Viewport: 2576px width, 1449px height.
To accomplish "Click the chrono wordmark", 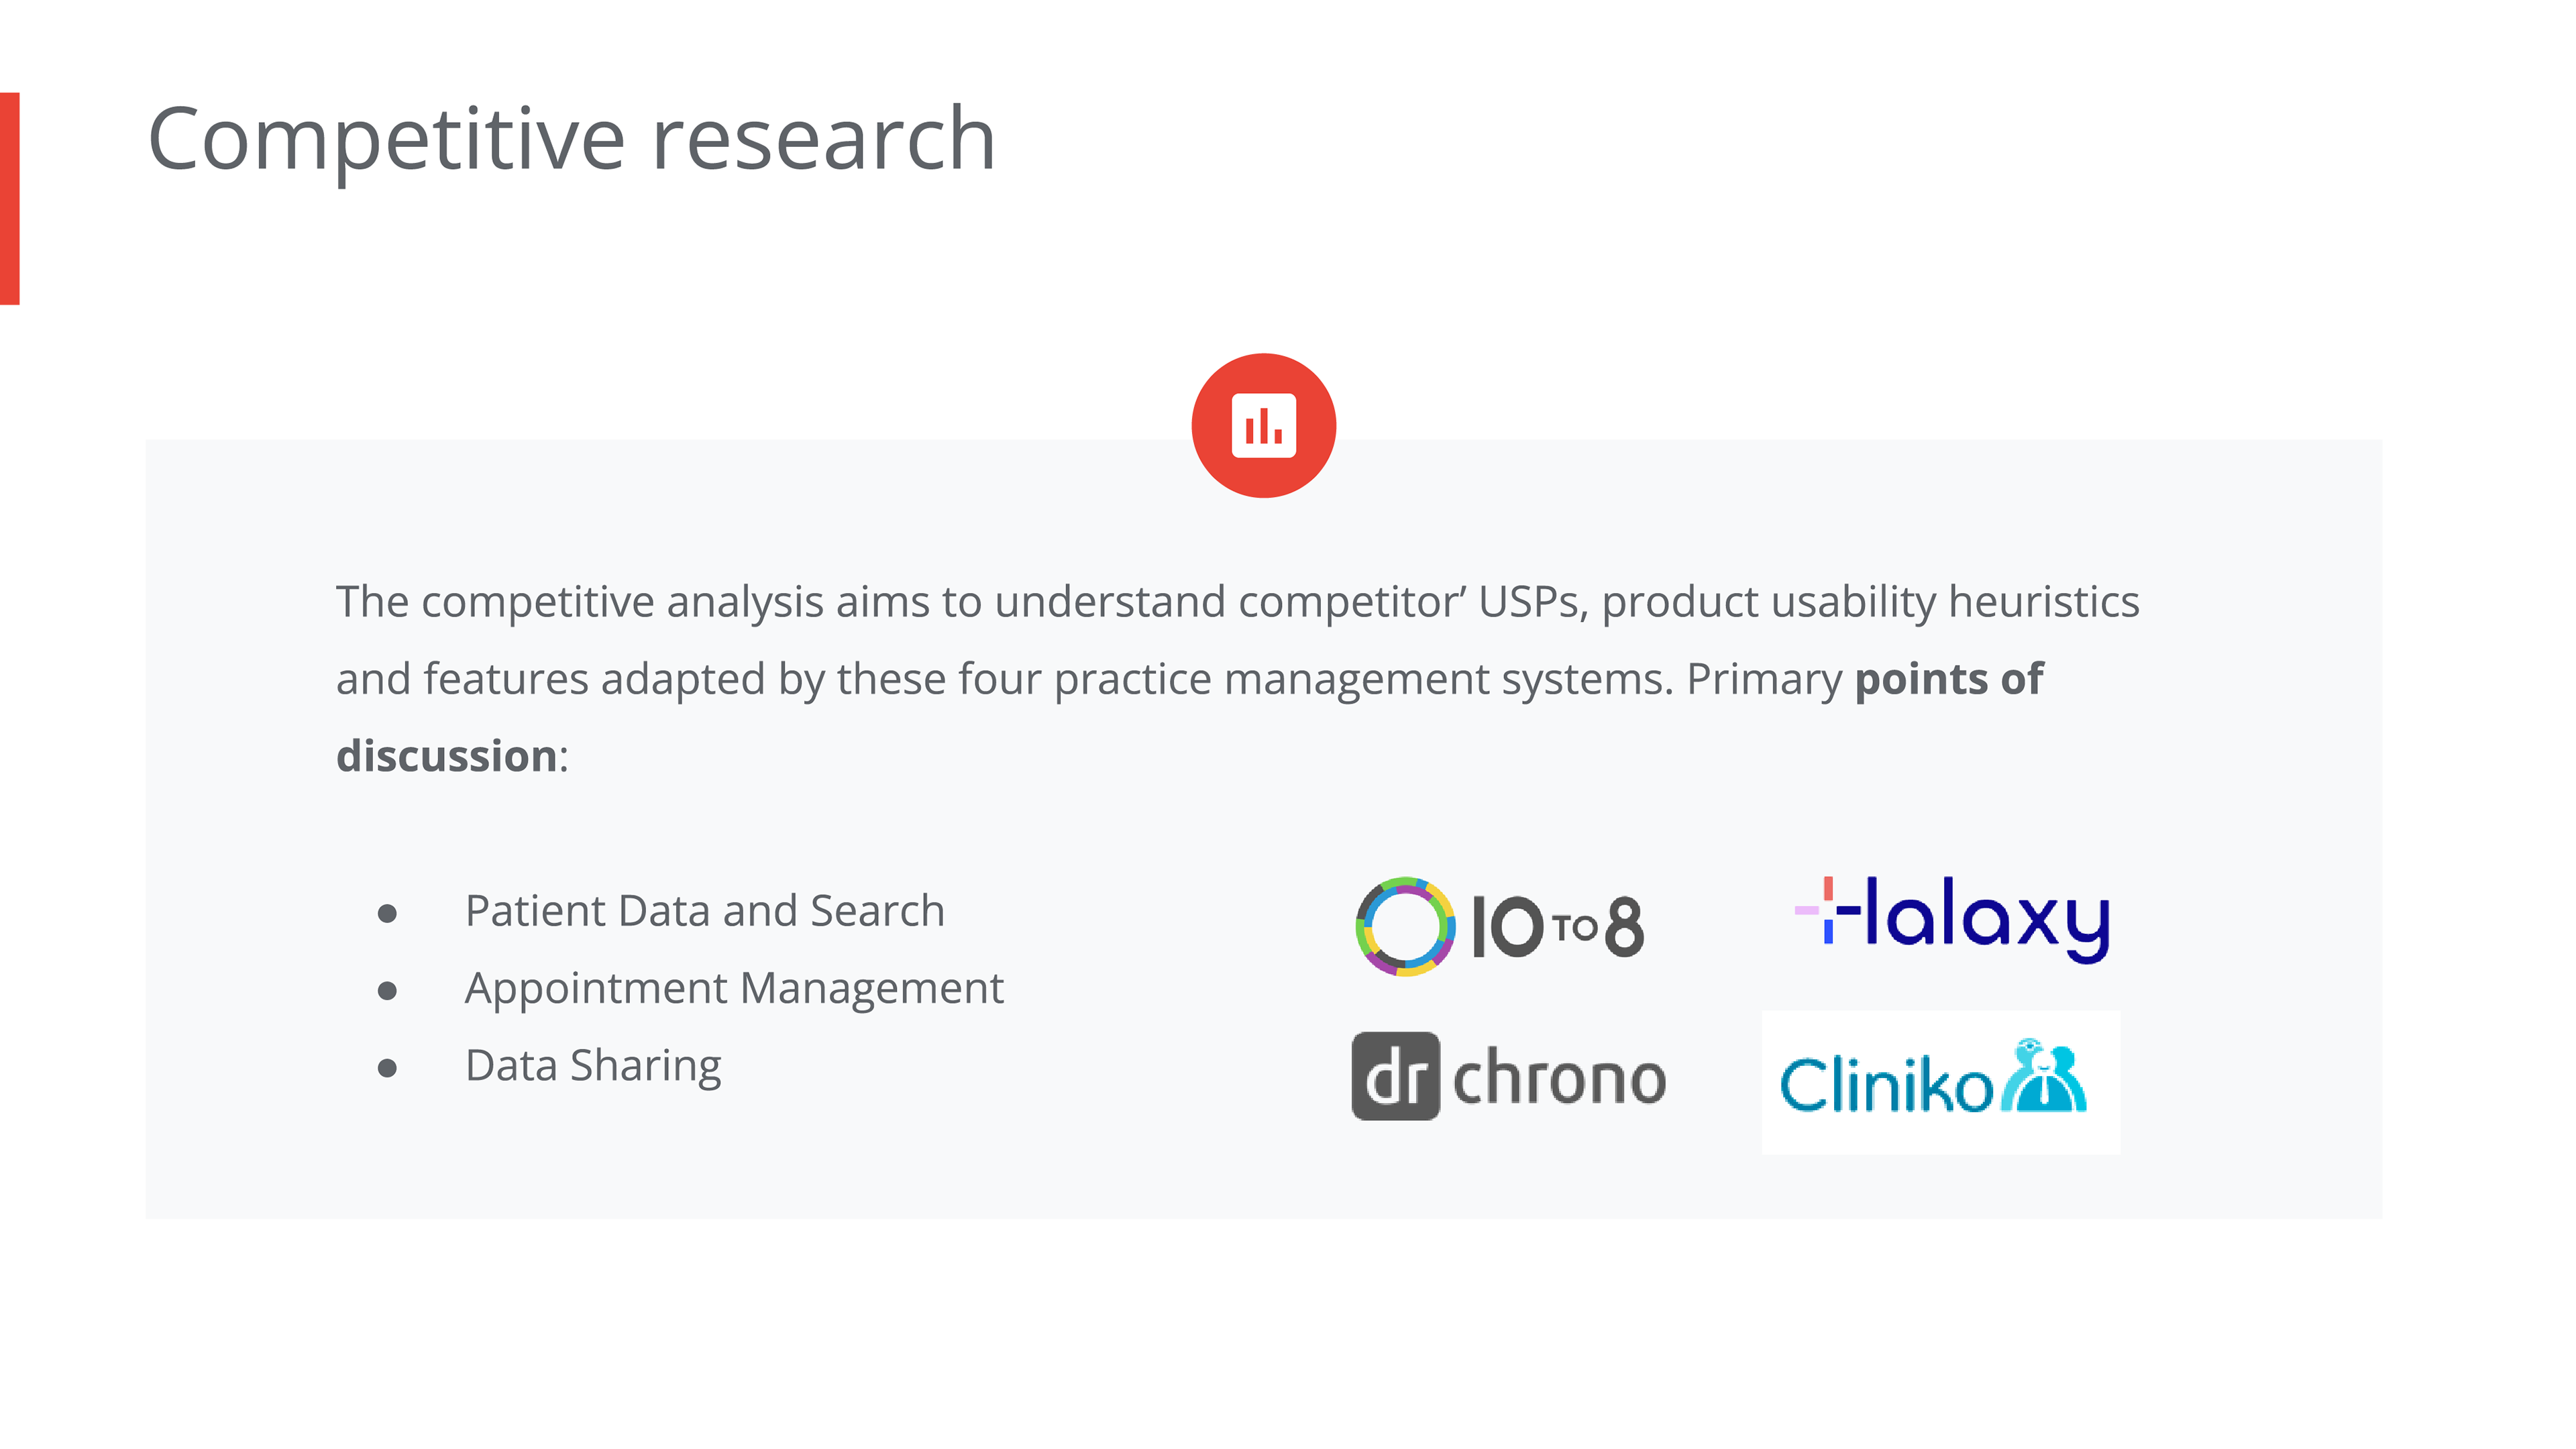I will [1559, 1077].
